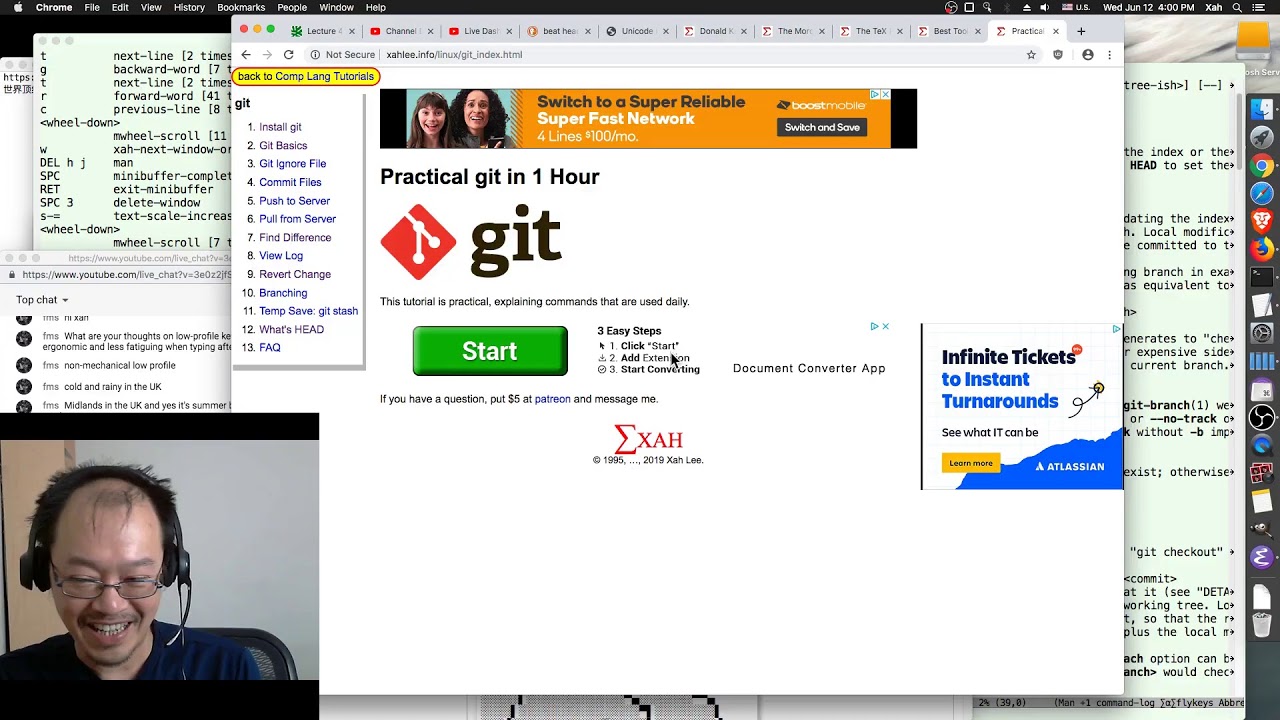This screenshot has width=1280, height=720.
Task: Reload the page in Chrome
Action: pos(288,55)
